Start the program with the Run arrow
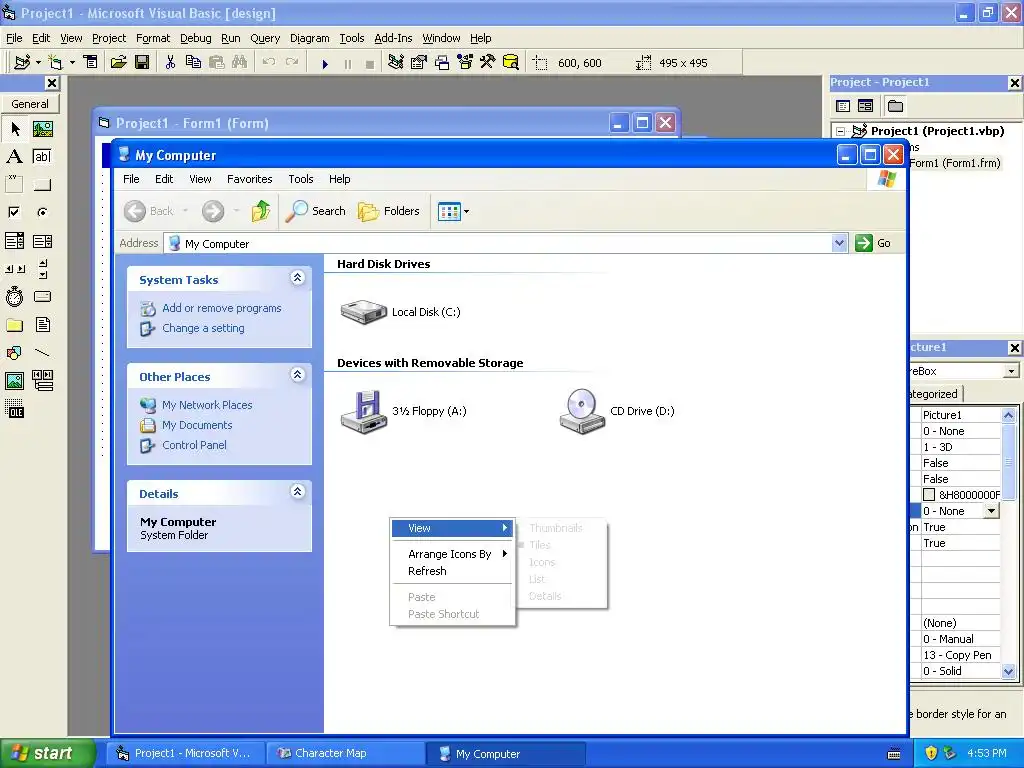 tap(325, 63)
